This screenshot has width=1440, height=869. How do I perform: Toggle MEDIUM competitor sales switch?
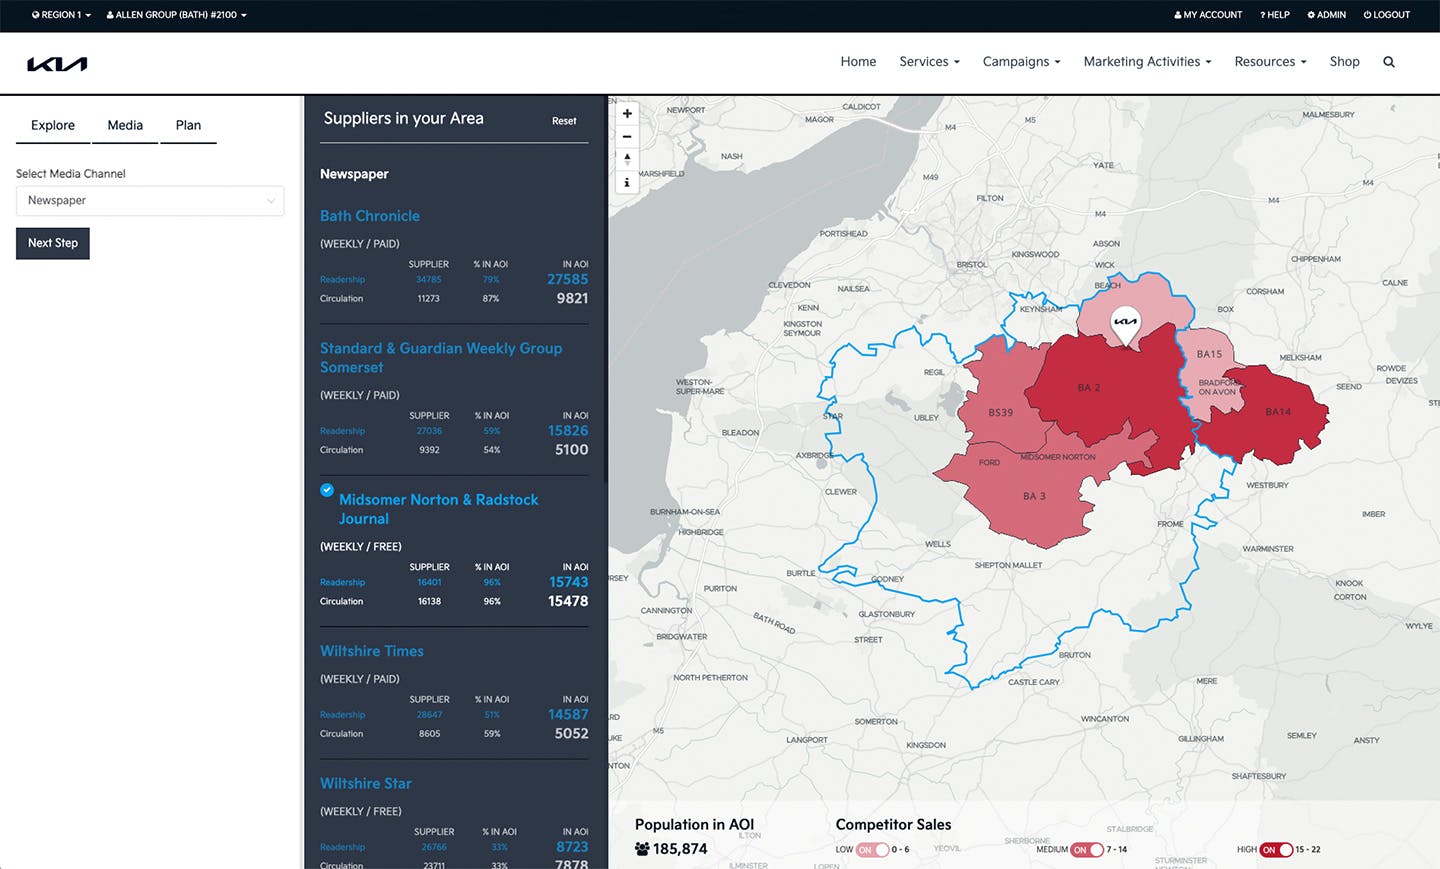click(1087, 850)
